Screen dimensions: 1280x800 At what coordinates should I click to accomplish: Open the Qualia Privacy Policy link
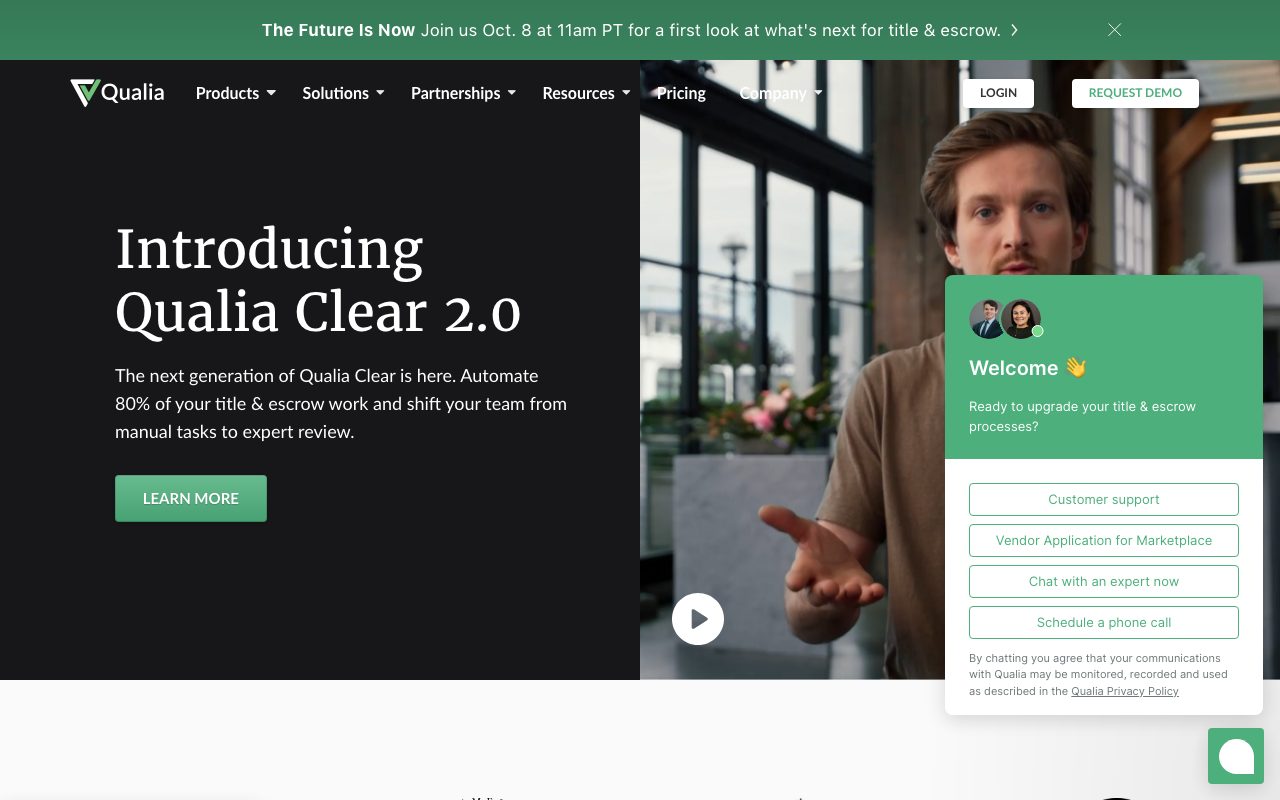click(1125, 691)
